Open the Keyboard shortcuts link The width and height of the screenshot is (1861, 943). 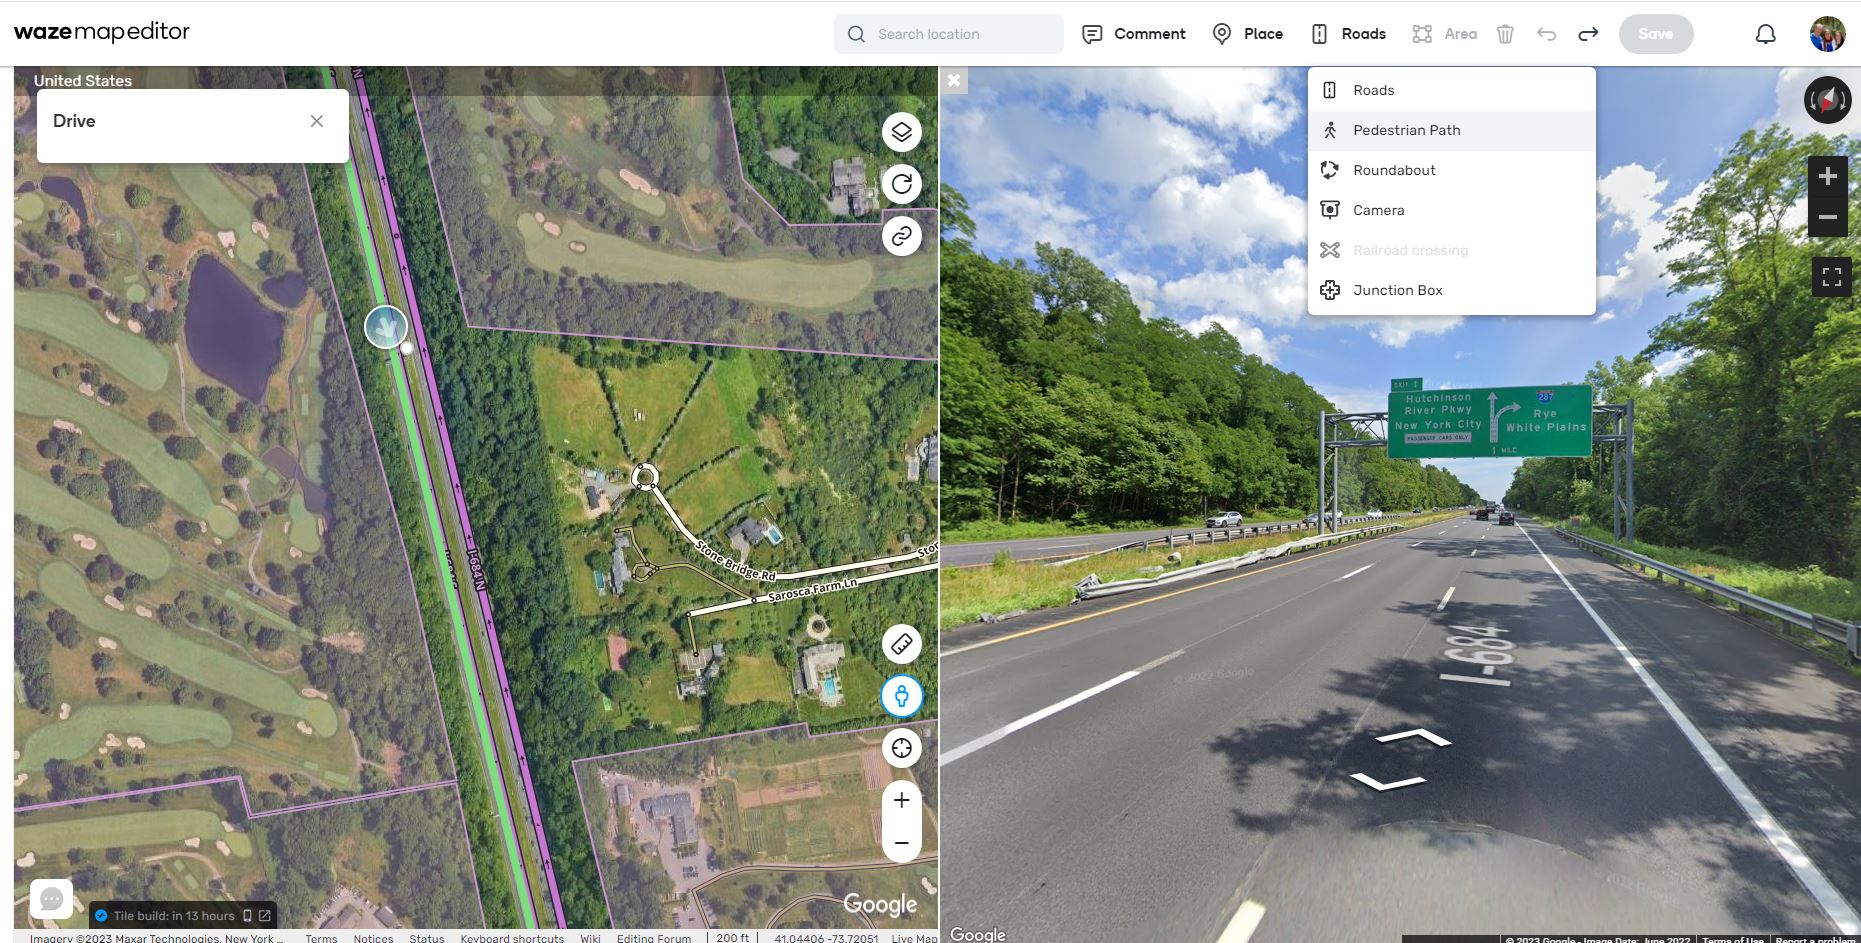pyautogui.click(x=512, y=938)
